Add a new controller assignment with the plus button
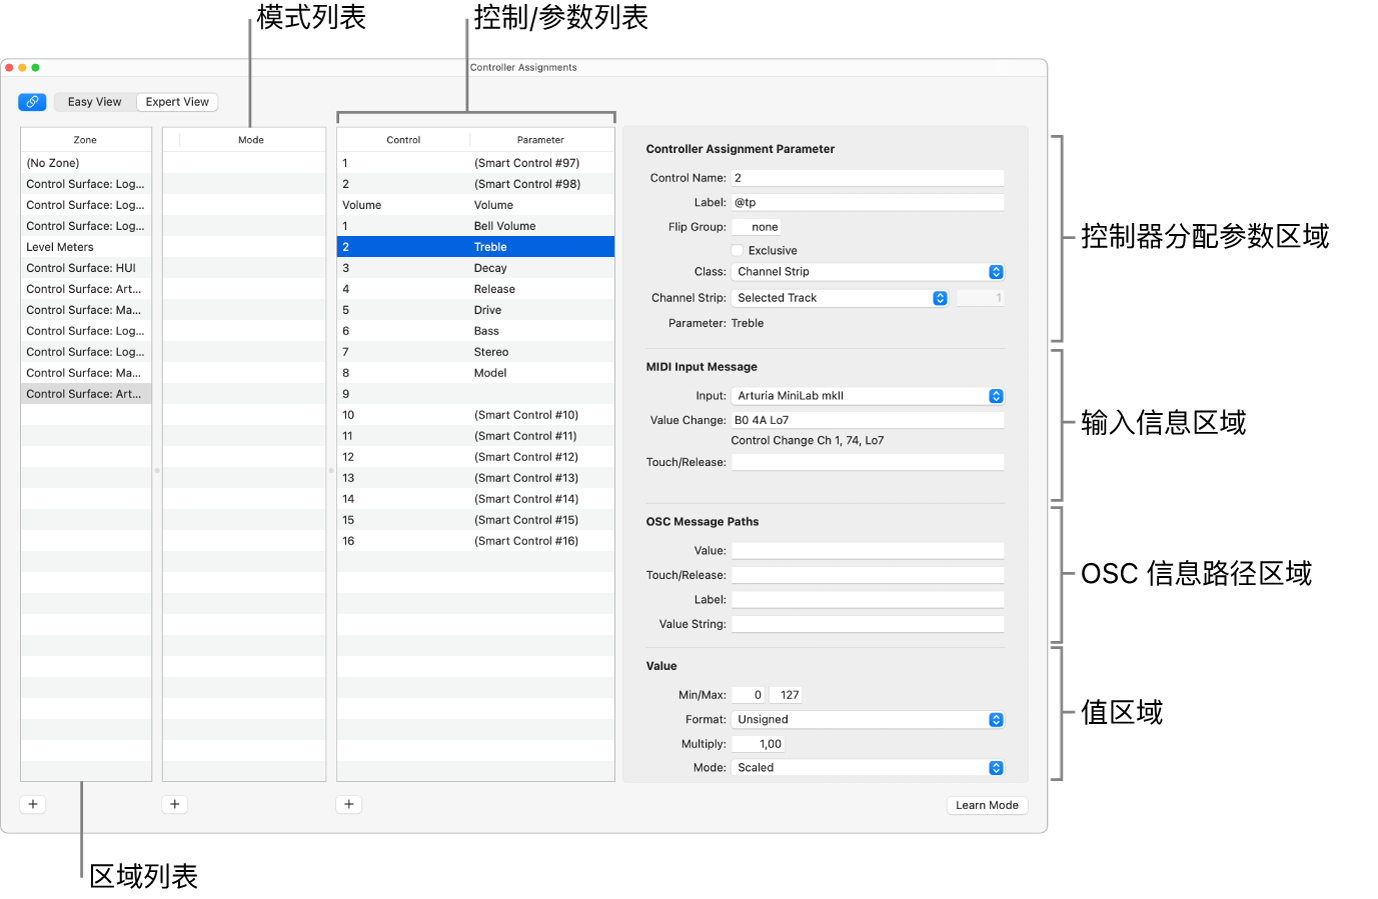Image resolution: width=1378 pixels, height=899 pixels. point(348,803)
